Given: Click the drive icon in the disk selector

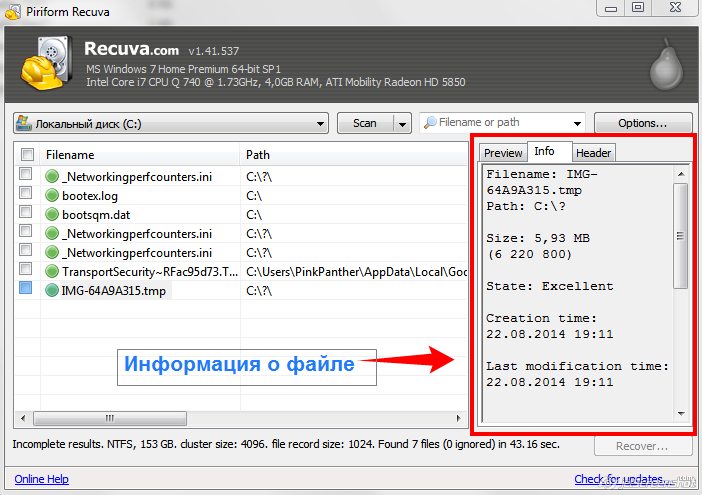Looking at the screenshot, I should tap(24, 123).
